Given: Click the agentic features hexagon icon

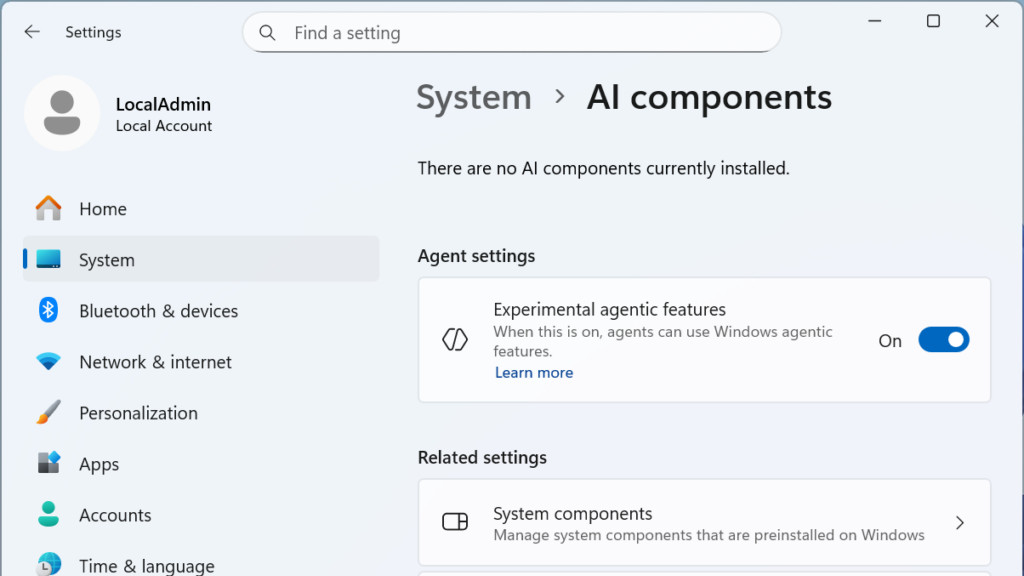Looking at the screenshot, I should (455, 340).
